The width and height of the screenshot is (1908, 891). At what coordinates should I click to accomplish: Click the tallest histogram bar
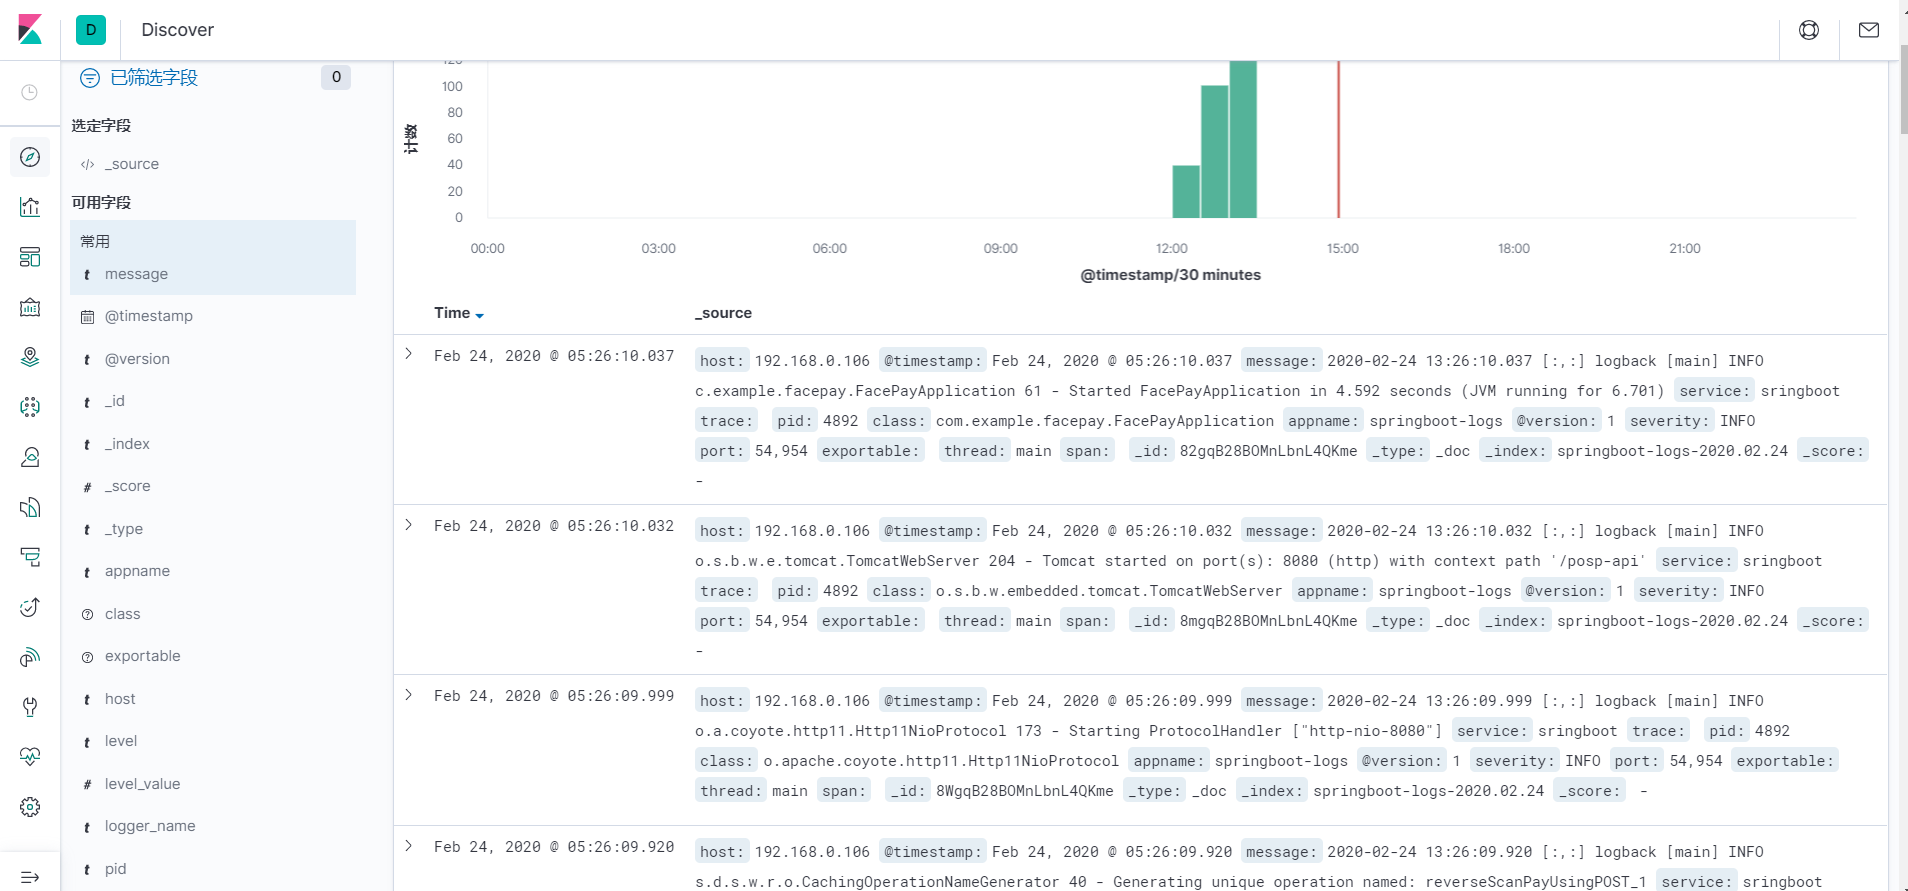pyautogui.click(x=1243, y=139)
